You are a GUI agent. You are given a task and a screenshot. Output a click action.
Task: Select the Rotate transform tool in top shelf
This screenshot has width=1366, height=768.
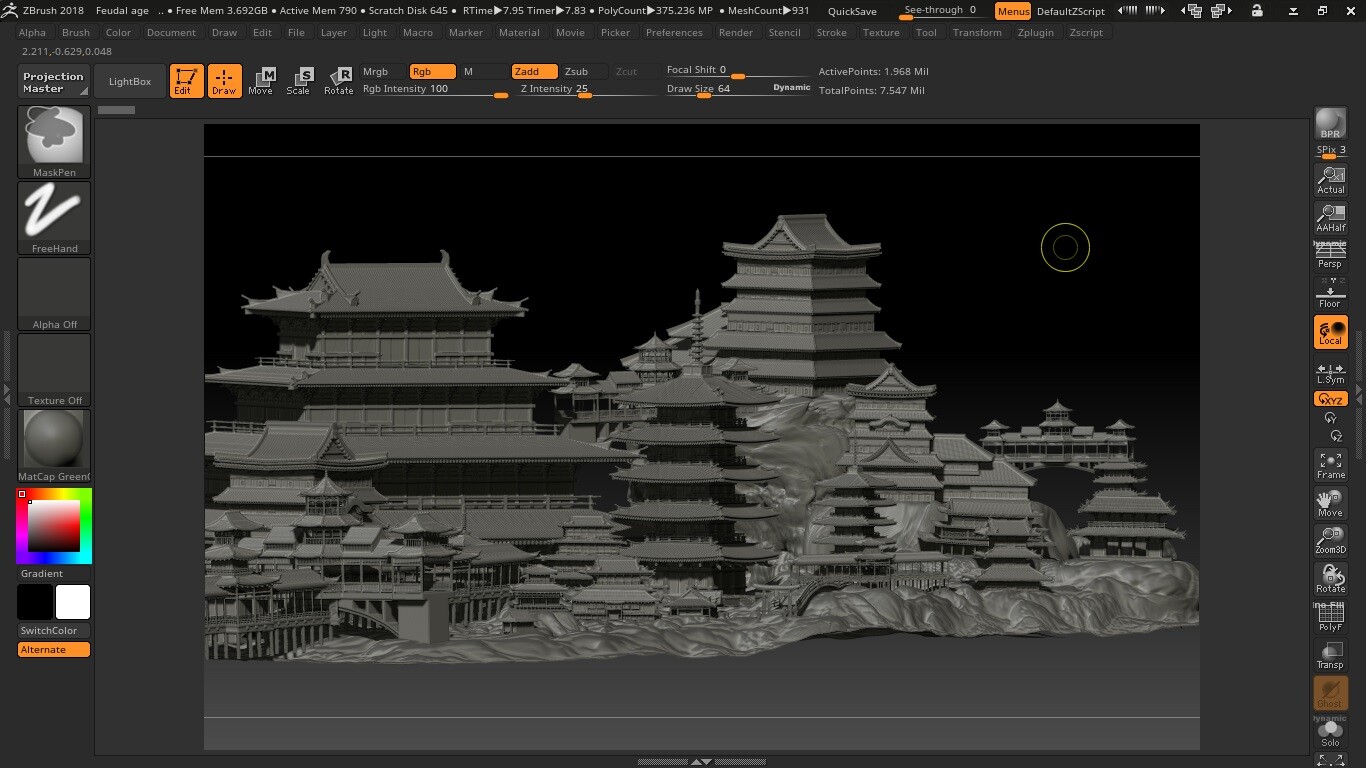click(338, 81)
